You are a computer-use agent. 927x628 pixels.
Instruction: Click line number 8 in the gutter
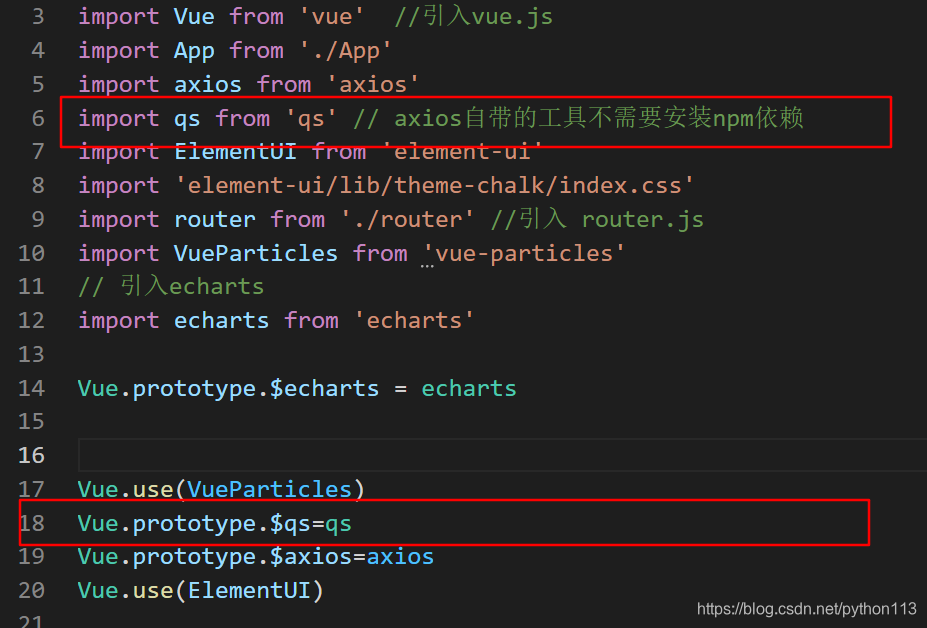(38, 186)
